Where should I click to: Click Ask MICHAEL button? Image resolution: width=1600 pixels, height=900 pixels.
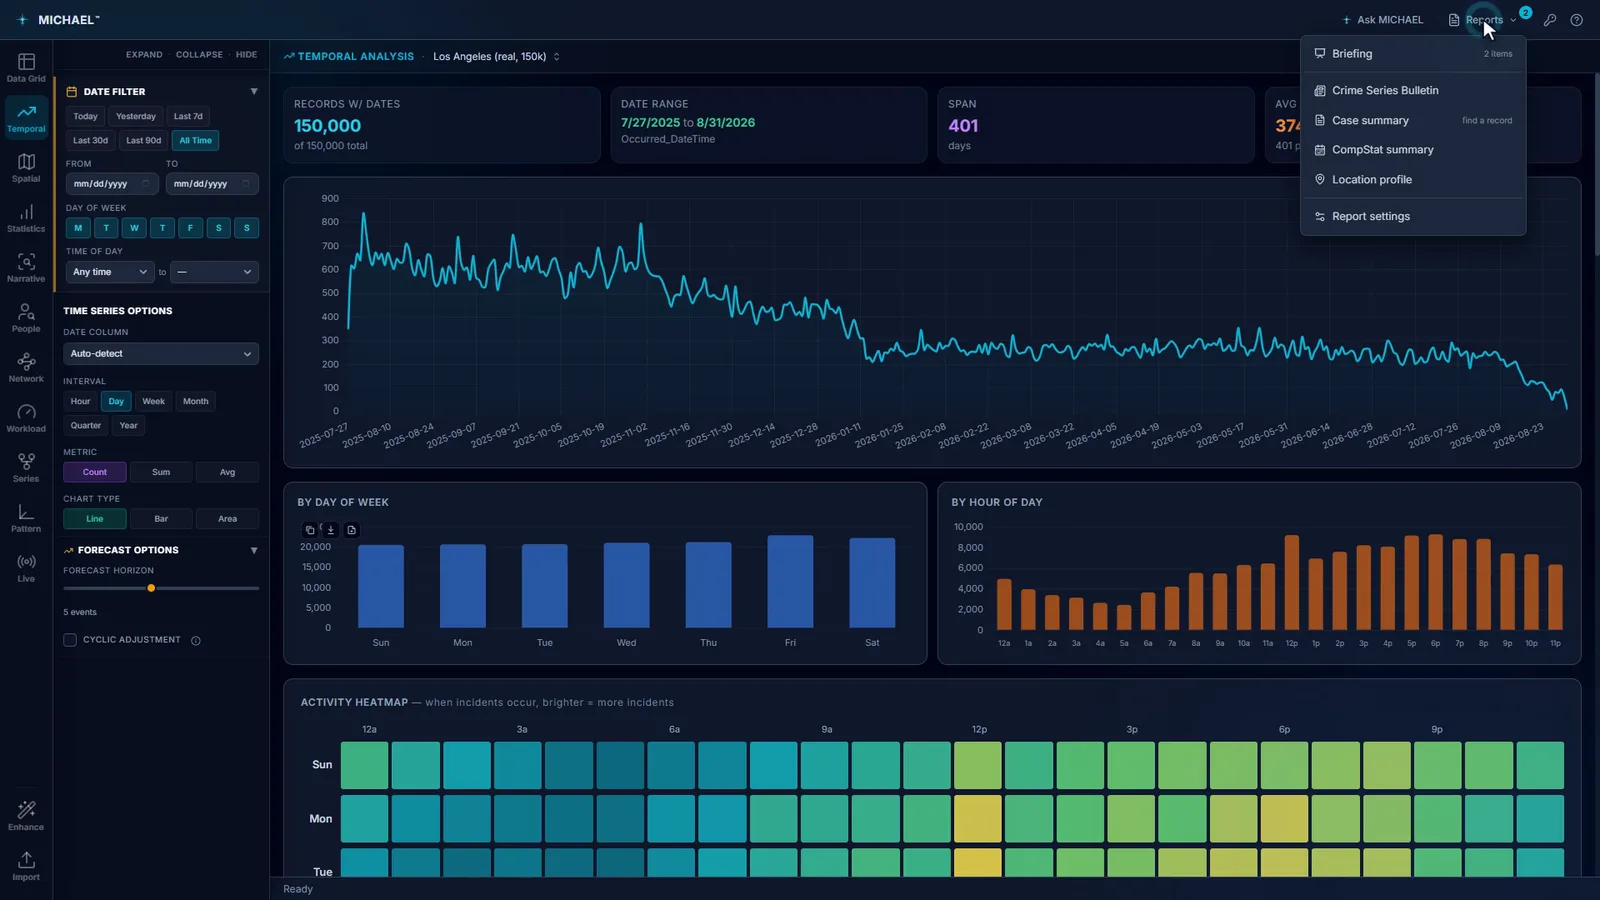(1383, 20)
